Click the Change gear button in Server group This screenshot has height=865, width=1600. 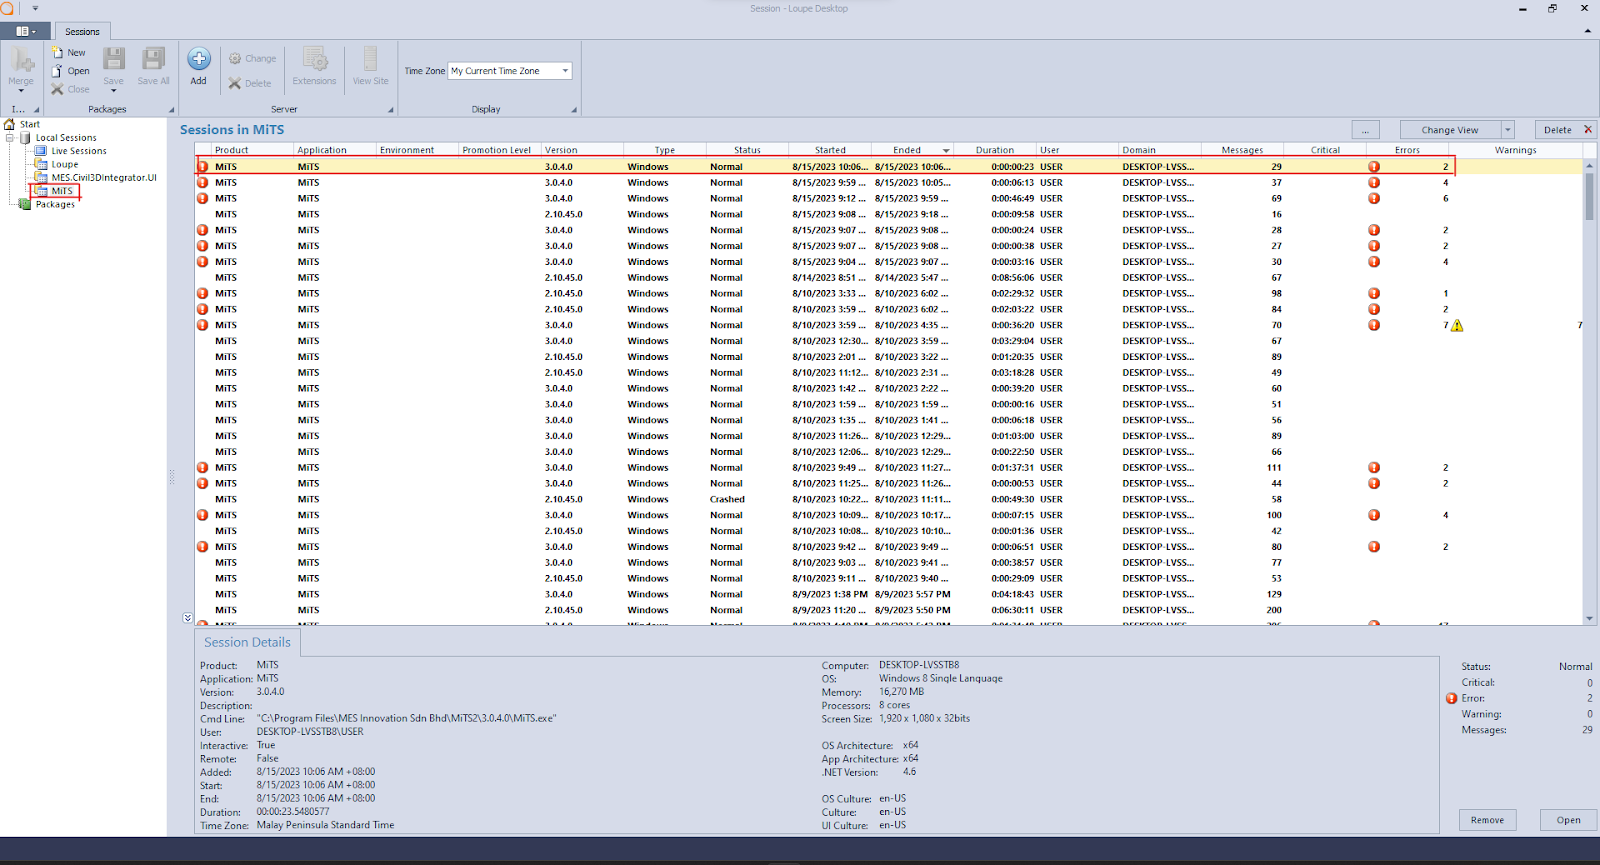252,58
